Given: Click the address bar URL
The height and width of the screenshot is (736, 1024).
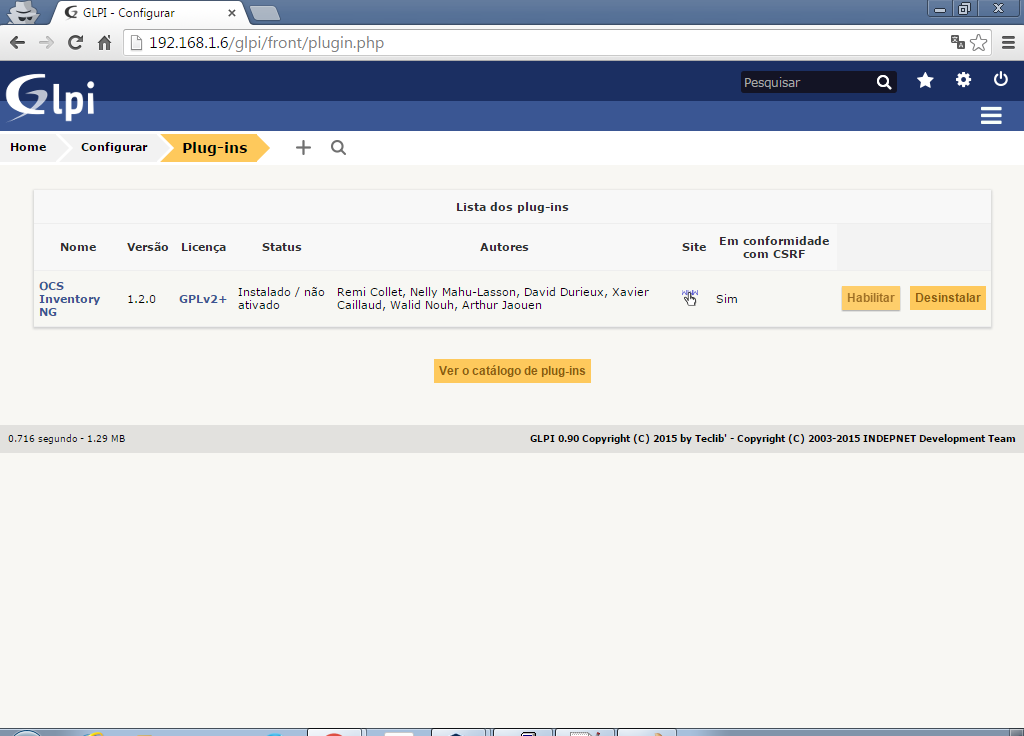Looking at the screenshot, I should pos(266,43).
